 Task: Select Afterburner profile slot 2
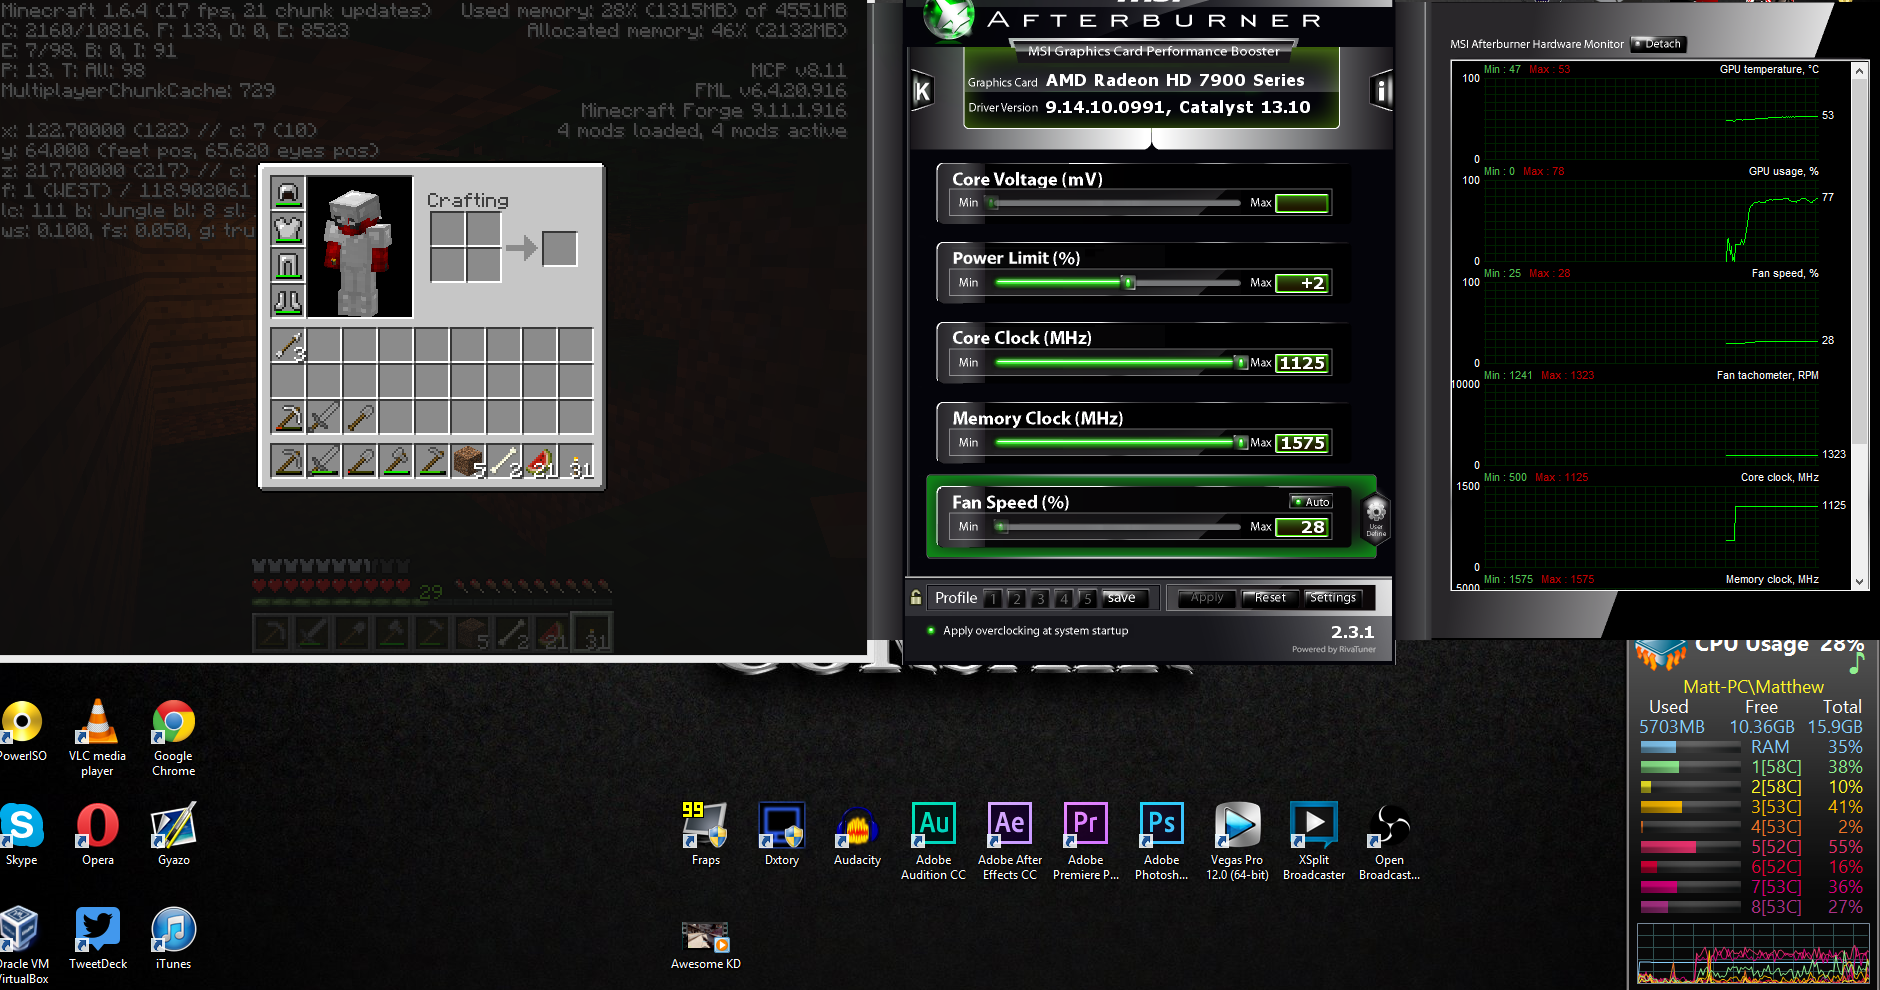click(1016, 599)
